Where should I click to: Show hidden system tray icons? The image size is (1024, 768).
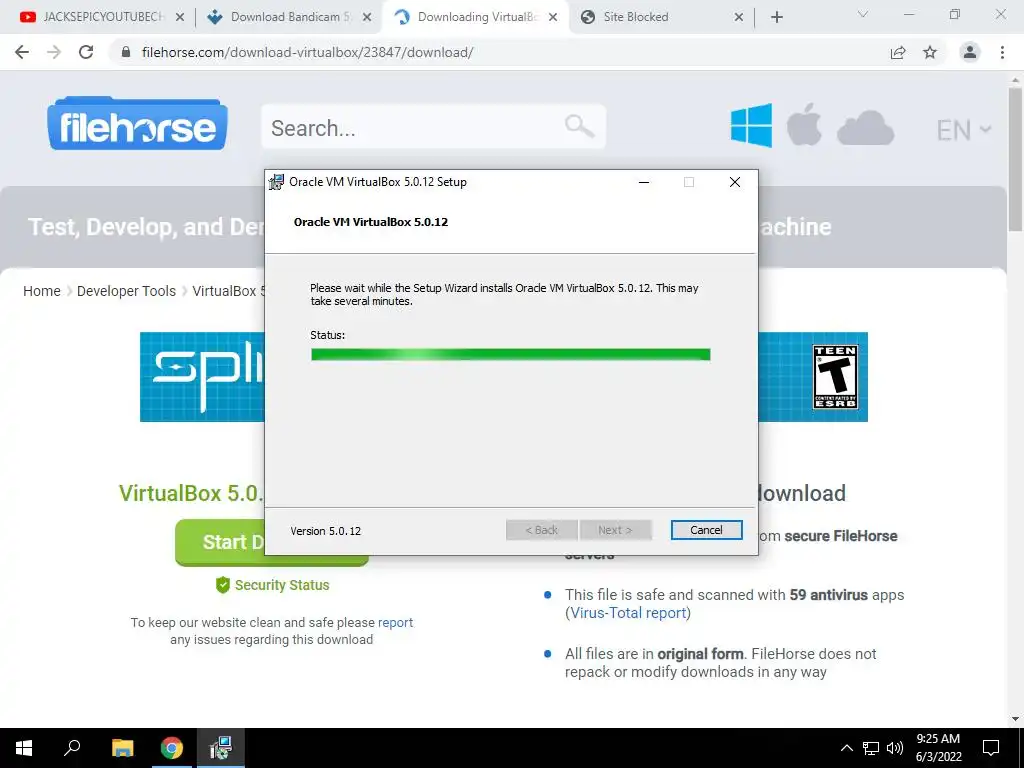coord(846,748)
